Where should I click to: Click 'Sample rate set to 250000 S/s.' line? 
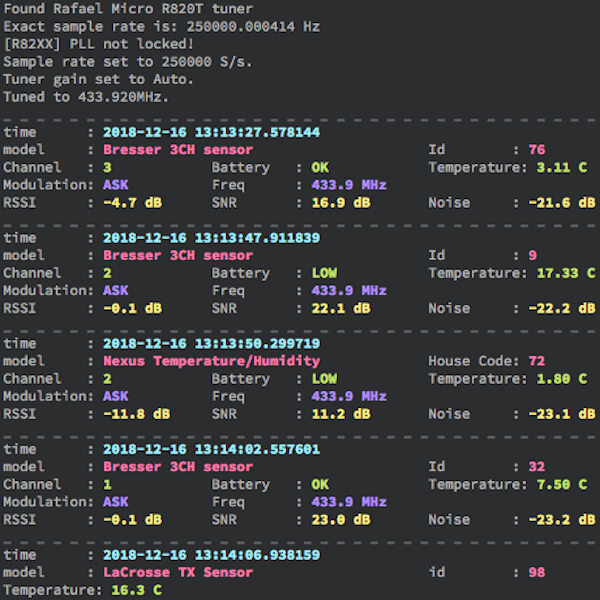coord(128,62)
